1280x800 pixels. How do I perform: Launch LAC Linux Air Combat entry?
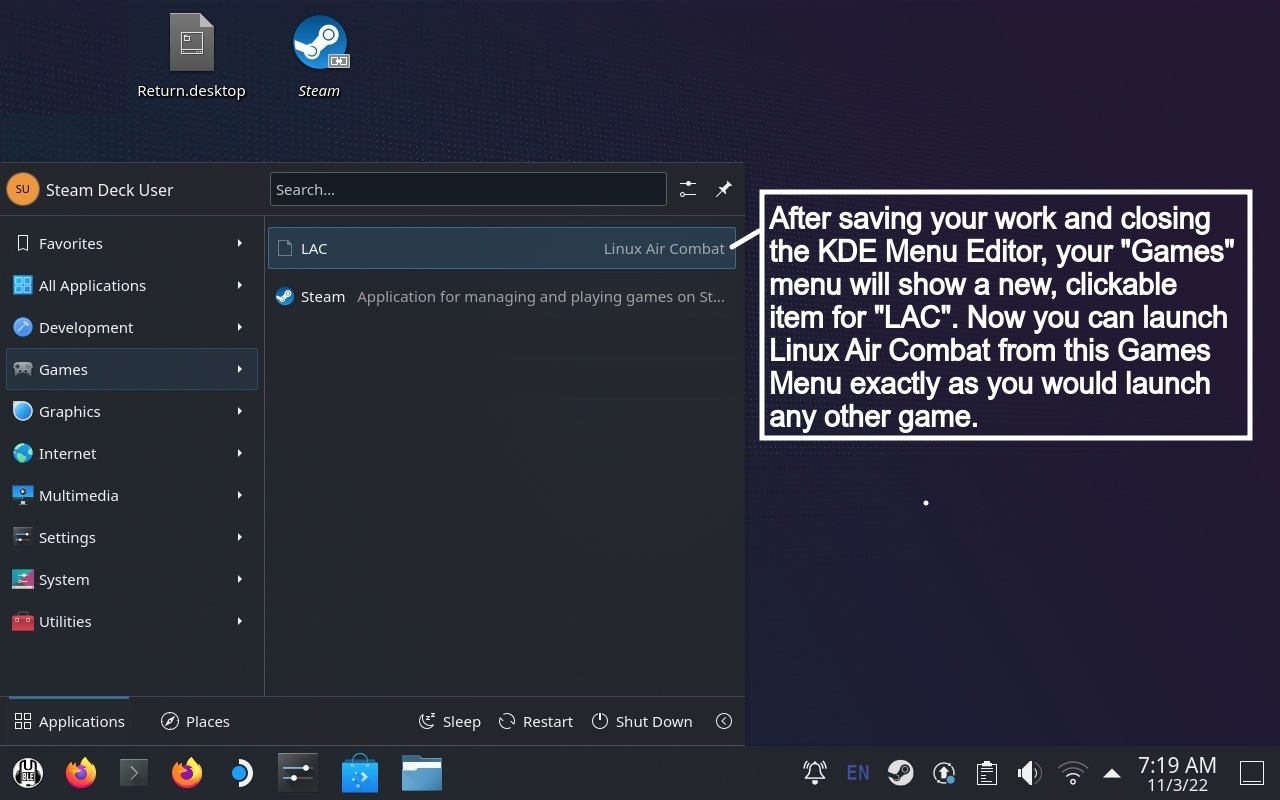click(502, 248)
